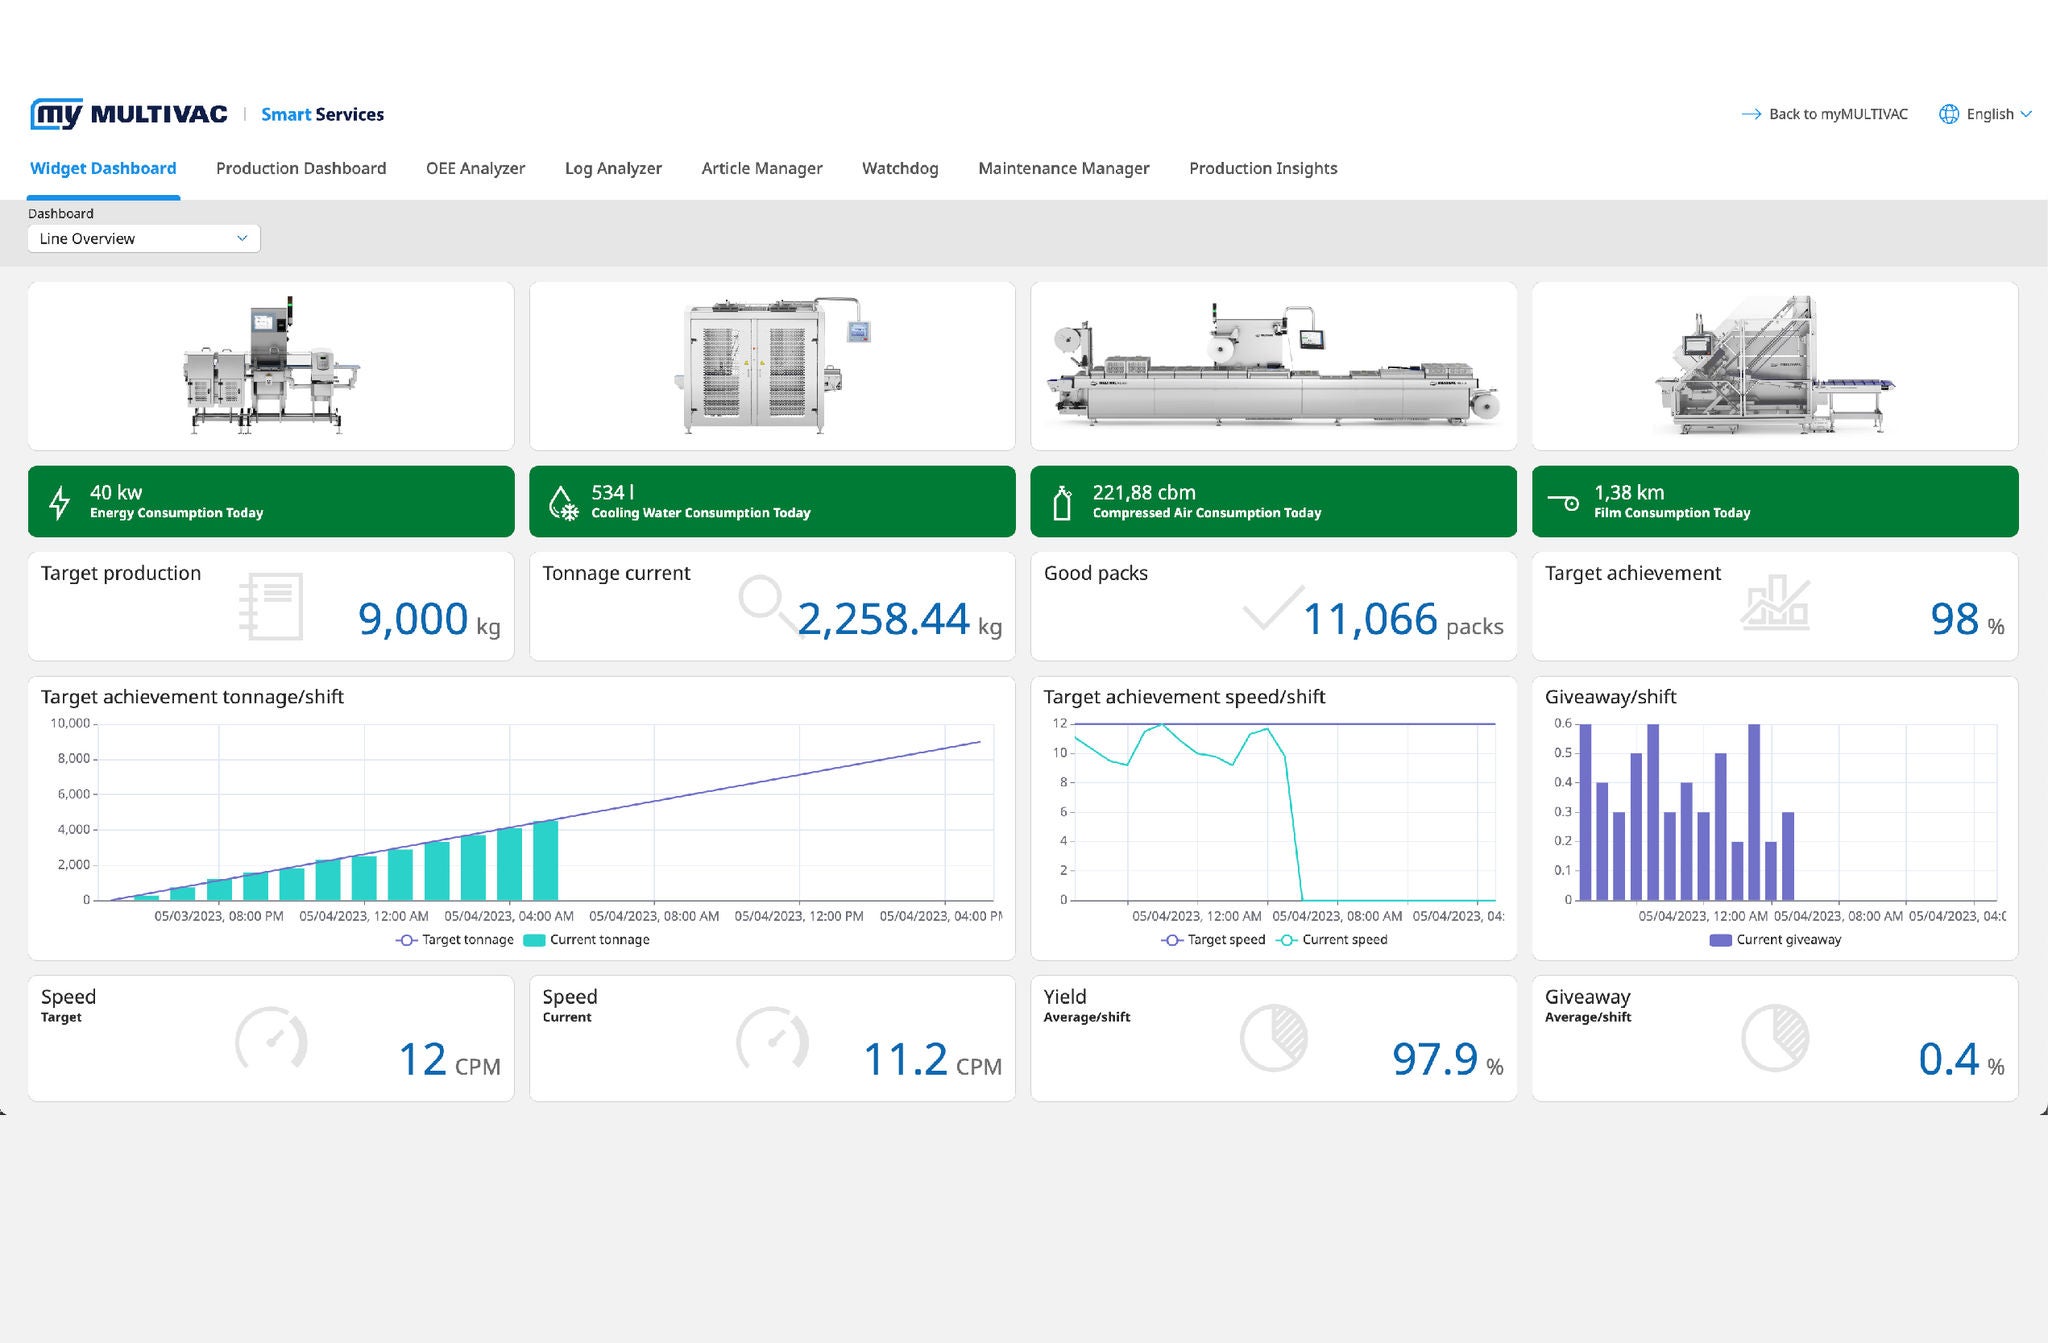The width and height of the screenshot is (2048, 1343).
Task: Click the pie chart icon in Yield
Action: point(1273,1039)
